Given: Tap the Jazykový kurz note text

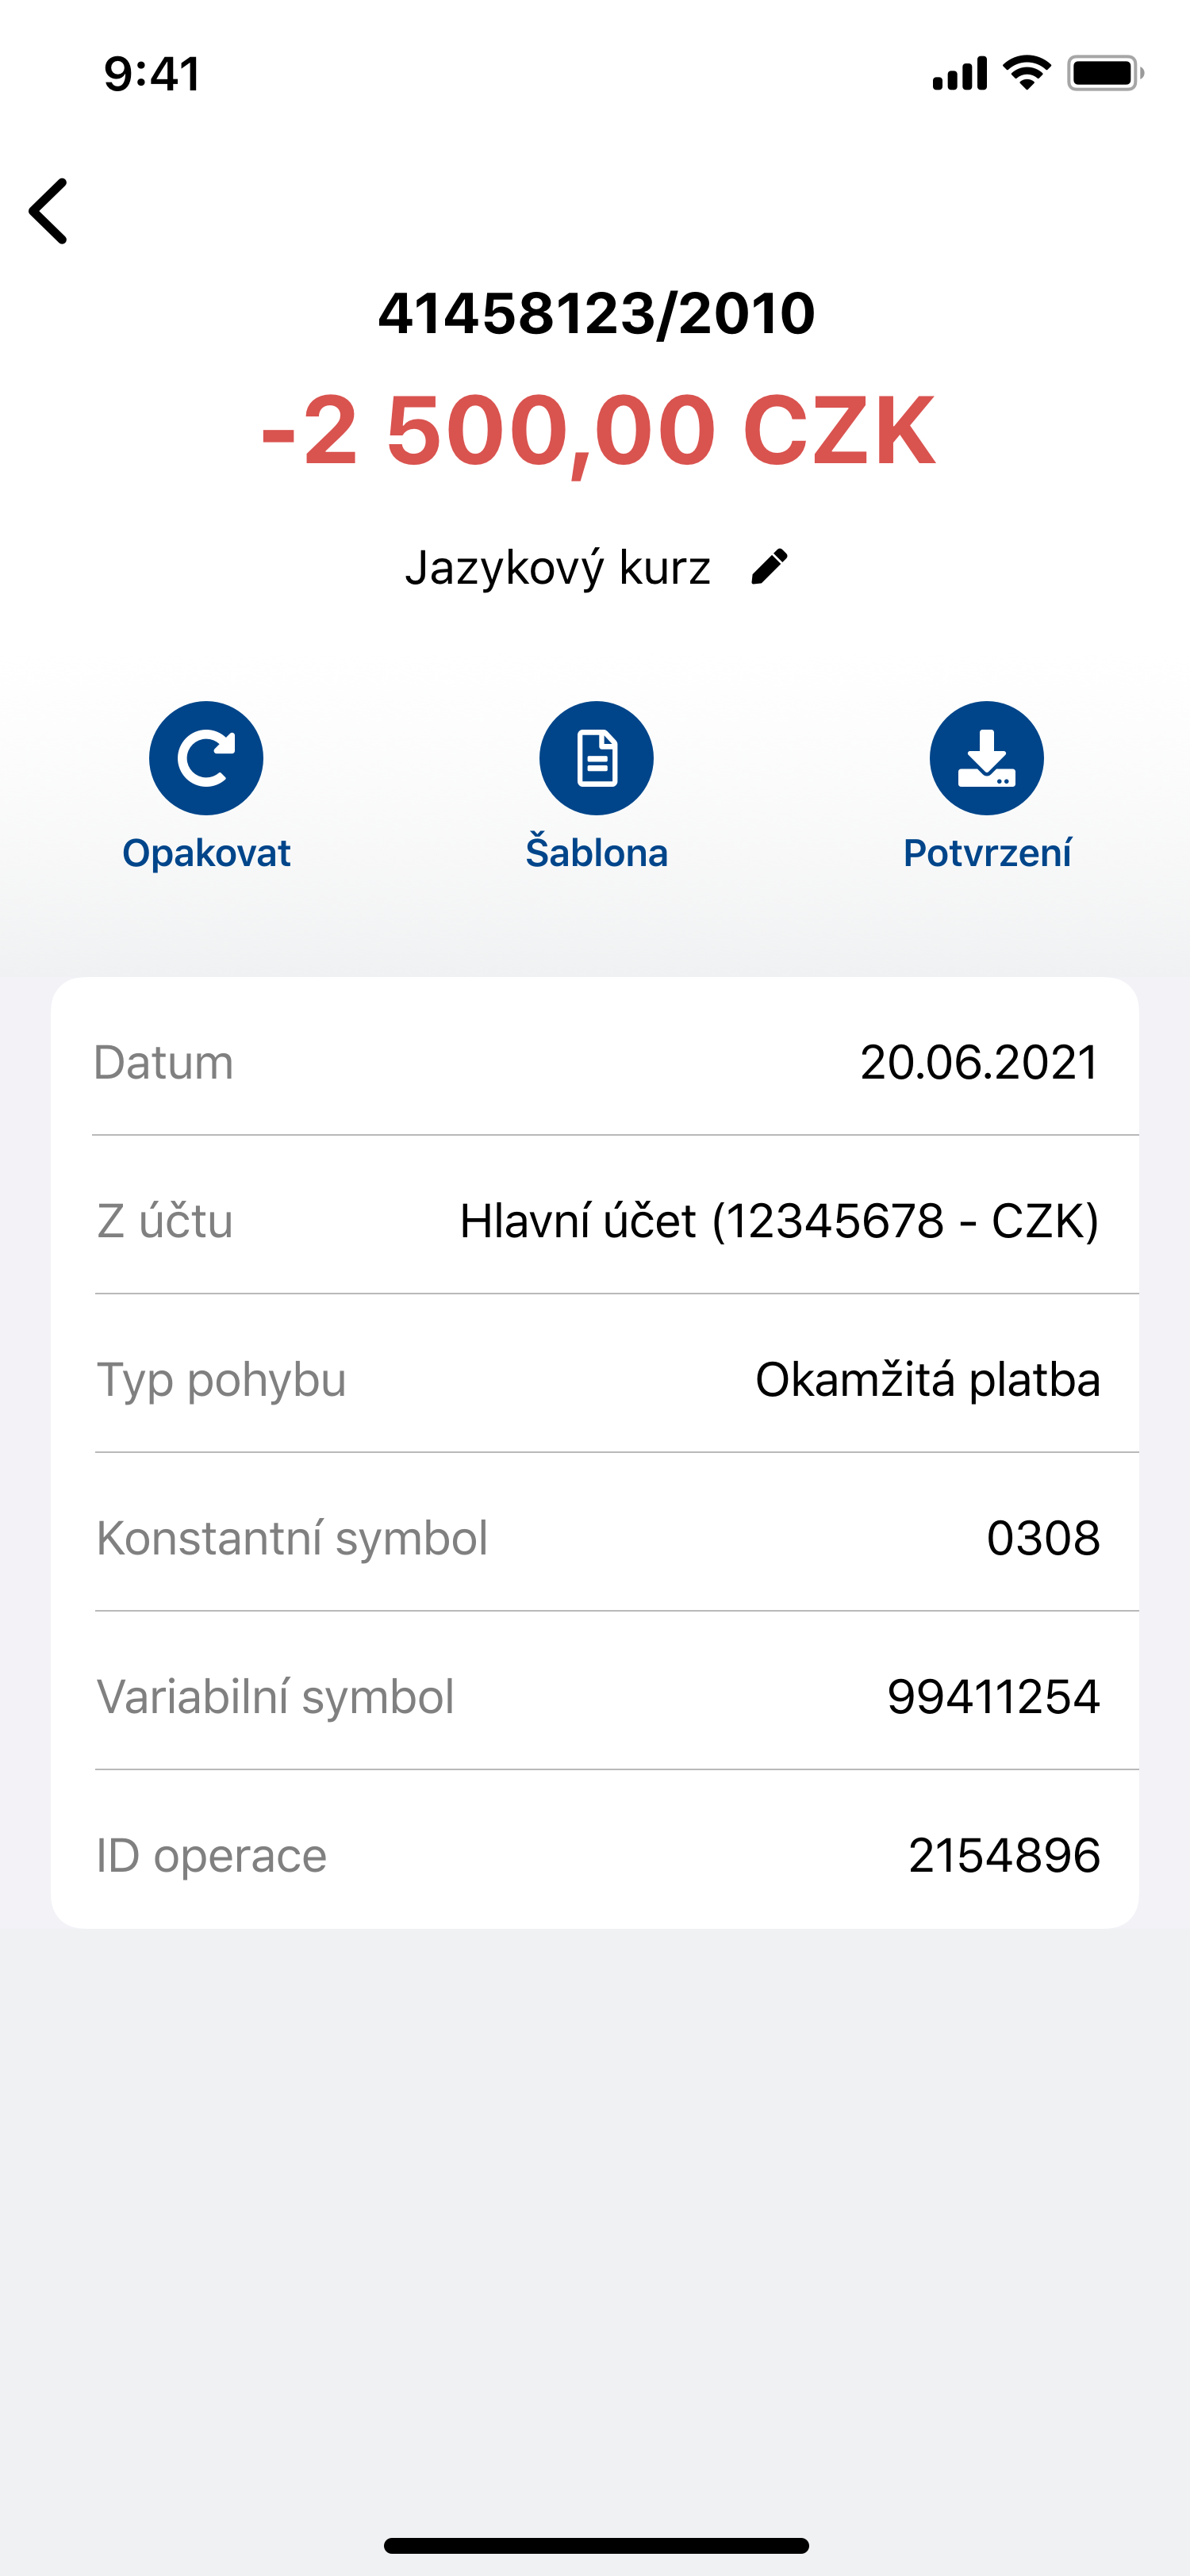Looking at the screenshot, I should tap(558, 568).
